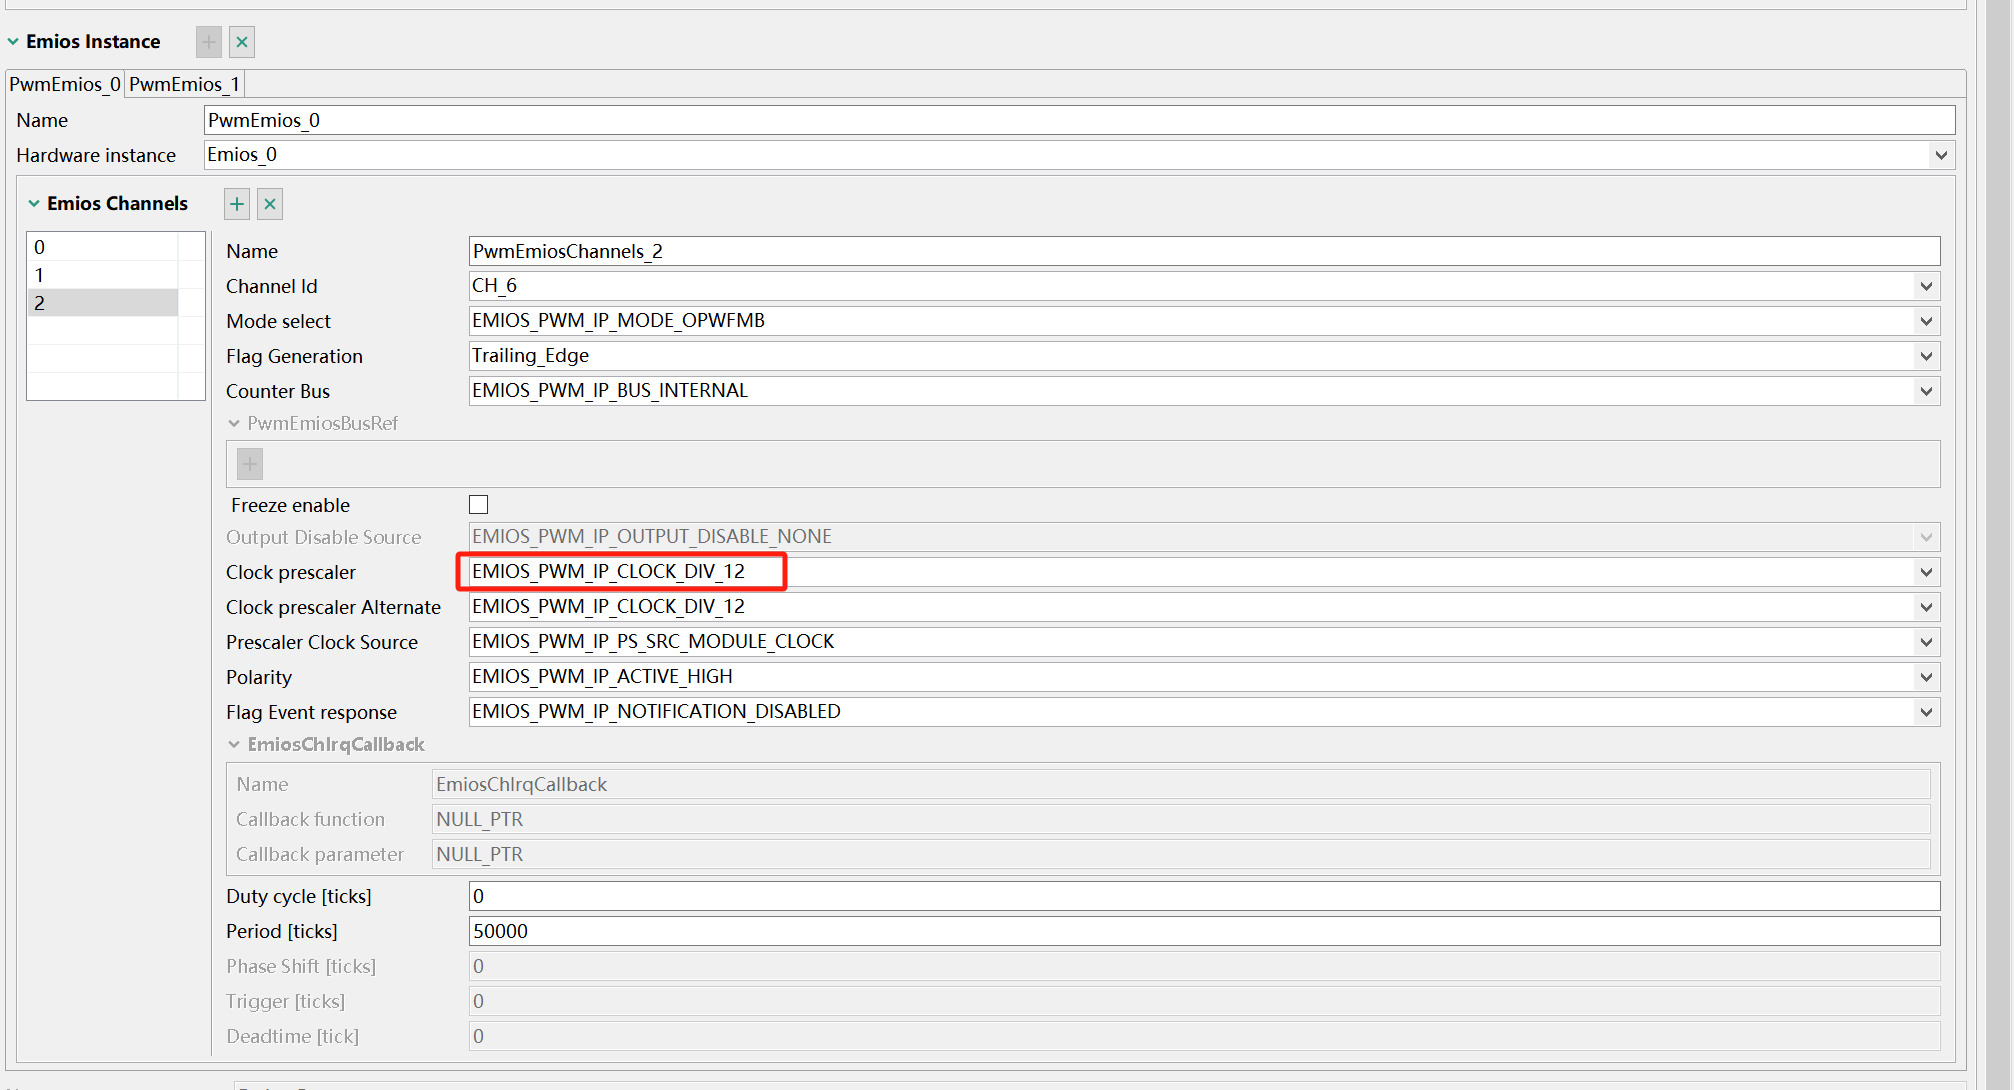Open the Polarity dropdown
Screen dimensions: 2014x1090
coord(1926,677)
